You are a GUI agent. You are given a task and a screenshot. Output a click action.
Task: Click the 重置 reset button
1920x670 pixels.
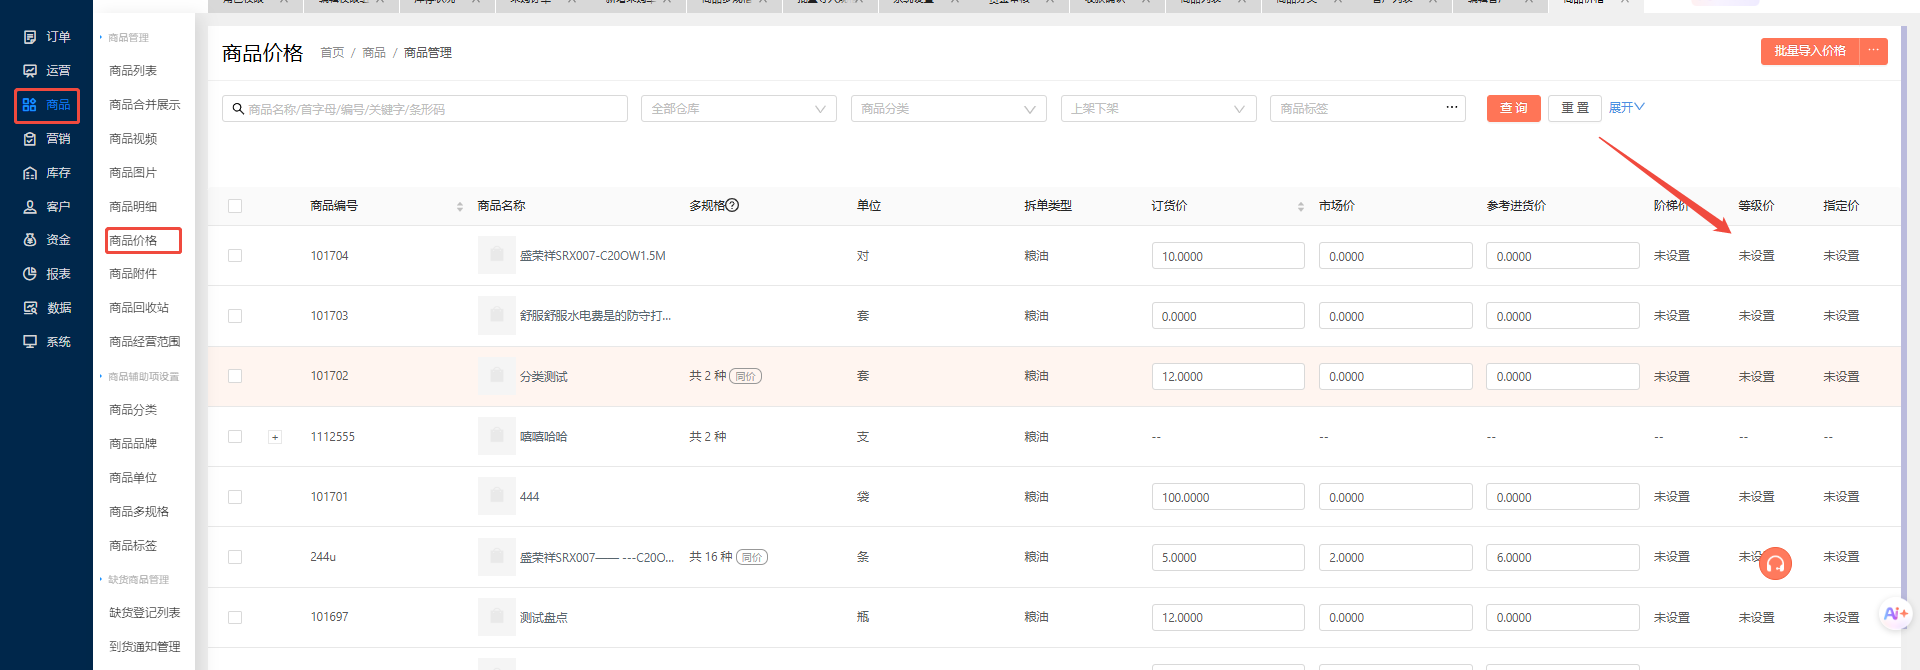pyautogui.click(x=1575, y=108)
